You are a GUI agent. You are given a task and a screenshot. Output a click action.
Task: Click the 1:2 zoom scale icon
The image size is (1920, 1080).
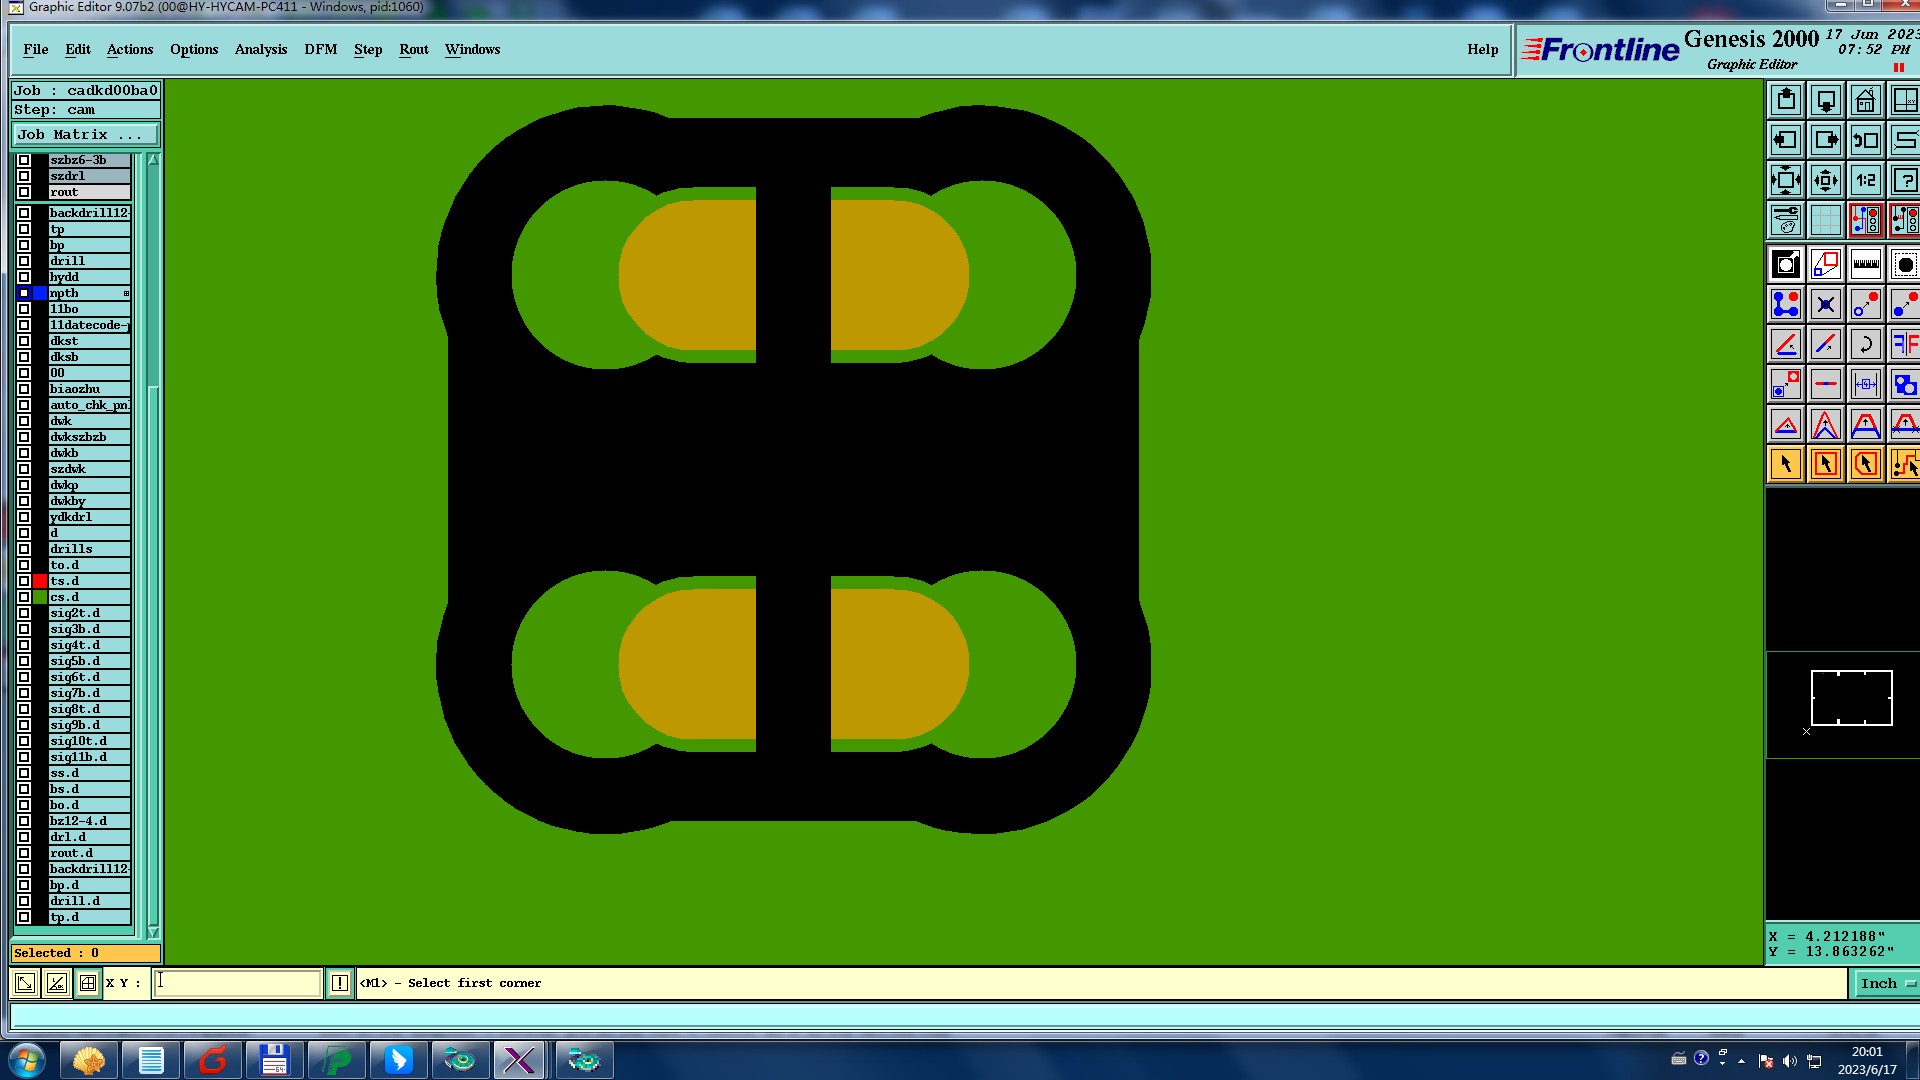coord(1865,181)
